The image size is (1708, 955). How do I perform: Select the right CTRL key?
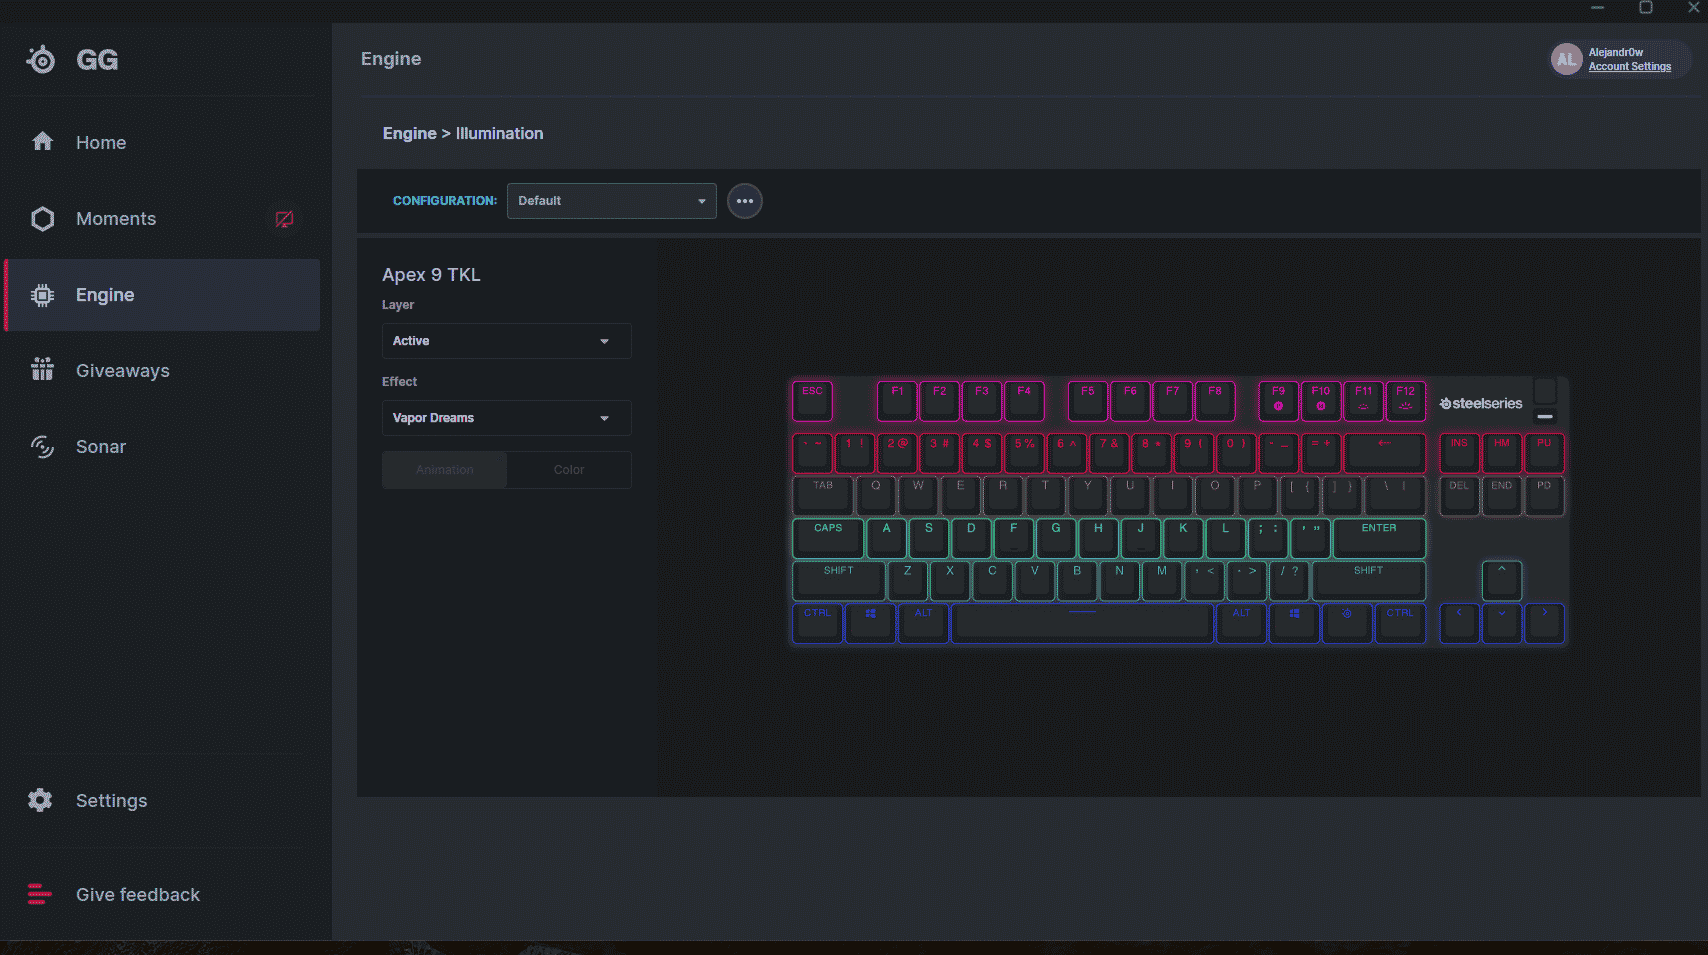1400,623
